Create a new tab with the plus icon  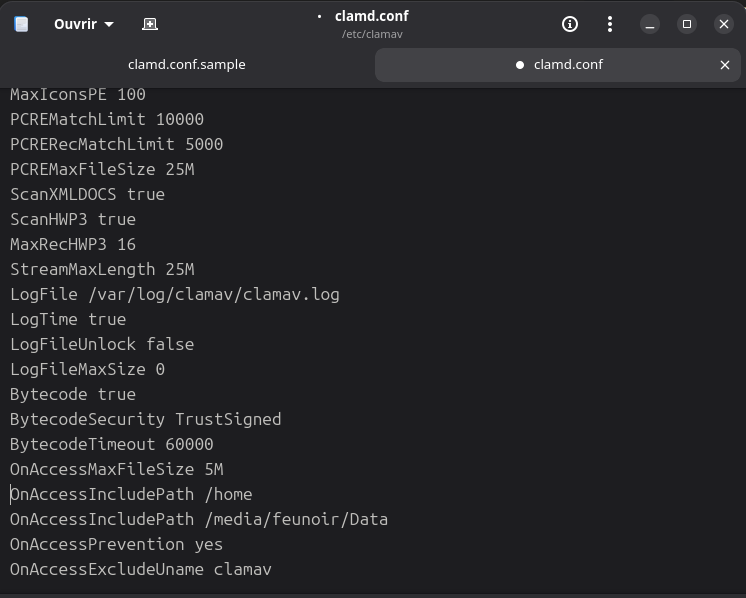tap(150, 24)
